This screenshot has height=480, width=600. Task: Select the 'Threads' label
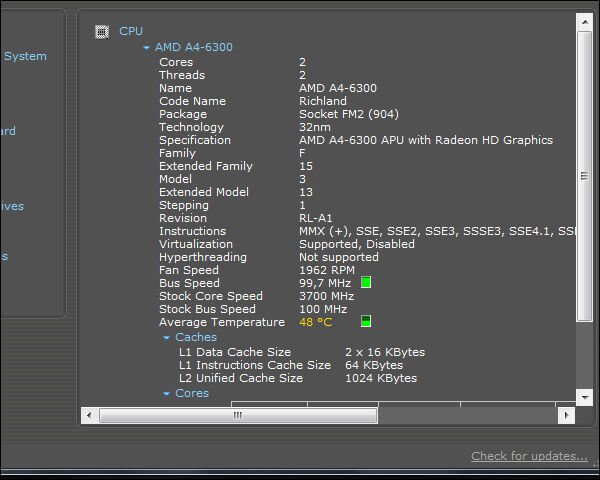point(182,75)
